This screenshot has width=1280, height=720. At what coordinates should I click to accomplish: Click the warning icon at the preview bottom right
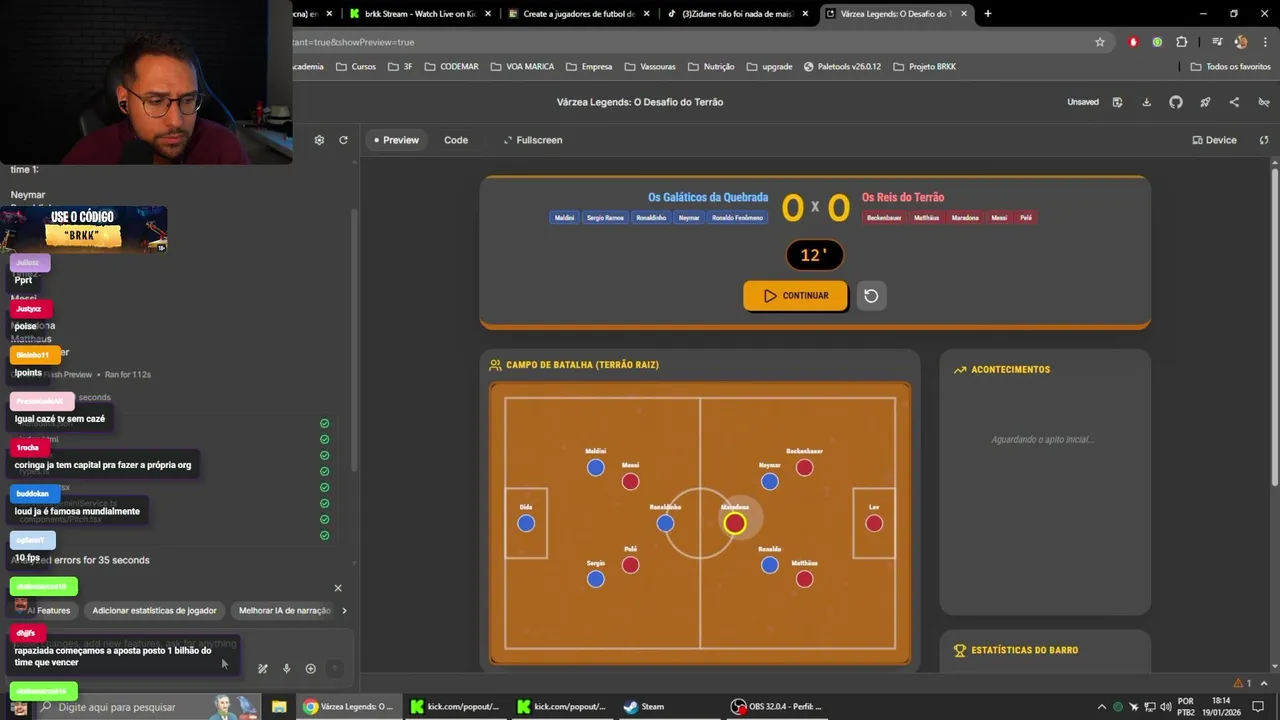coord(1238,683)
